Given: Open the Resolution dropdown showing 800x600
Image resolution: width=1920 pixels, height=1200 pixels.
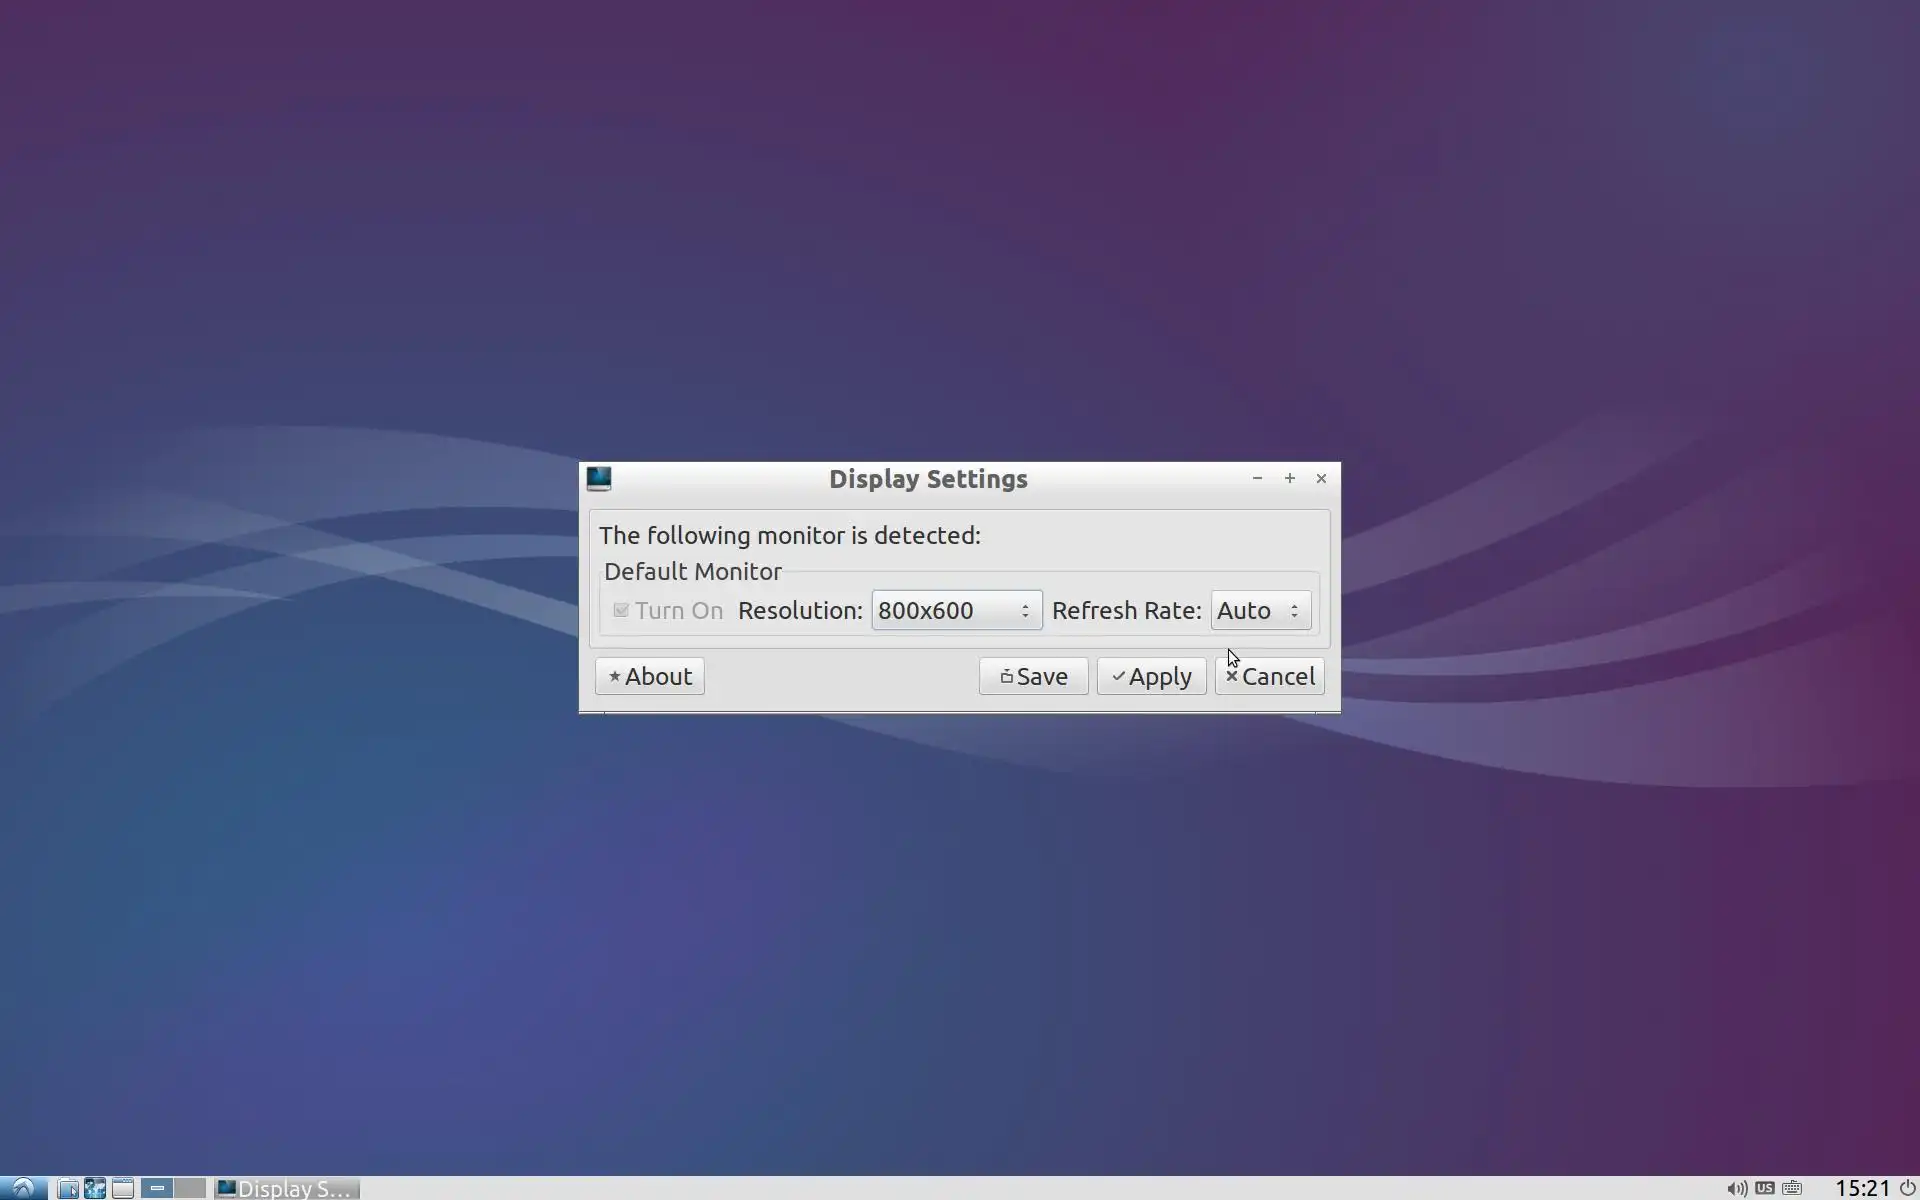Looking at the screenshot, I should pyautogui.click(x=956, y=610).
